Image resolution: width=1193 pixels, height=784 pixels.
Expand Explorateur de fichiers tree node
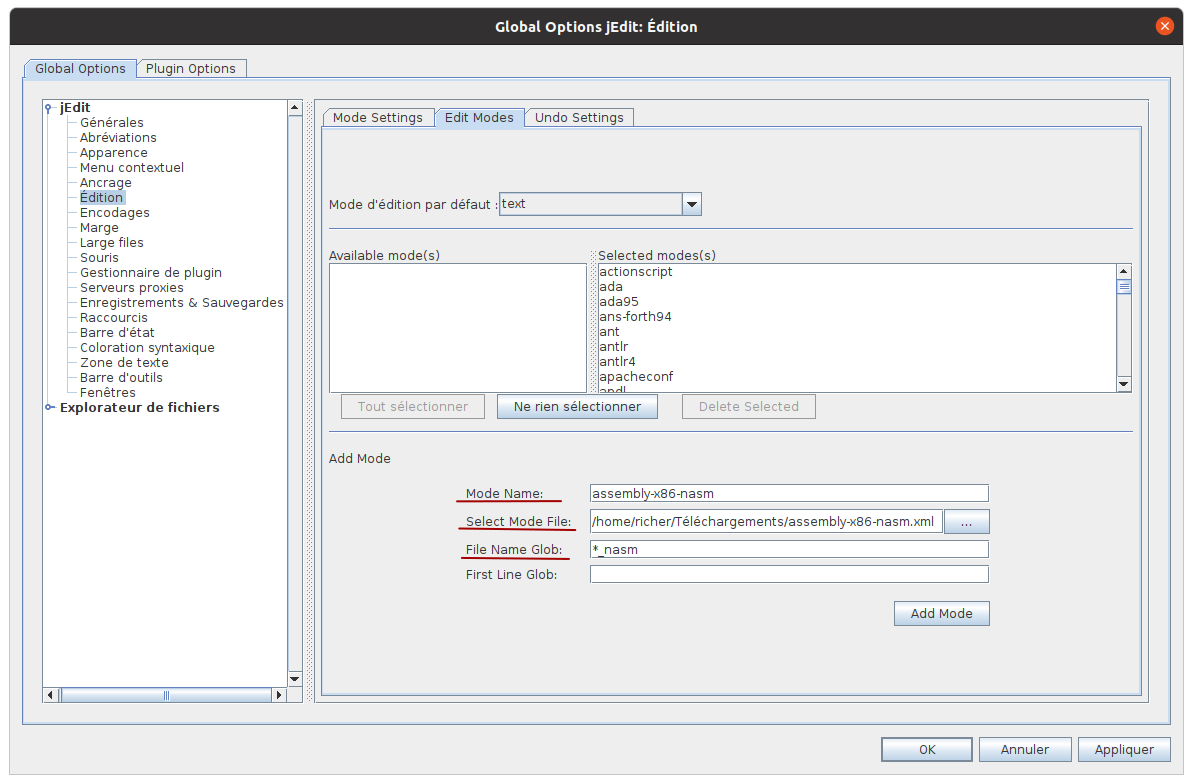pos(50,408)
